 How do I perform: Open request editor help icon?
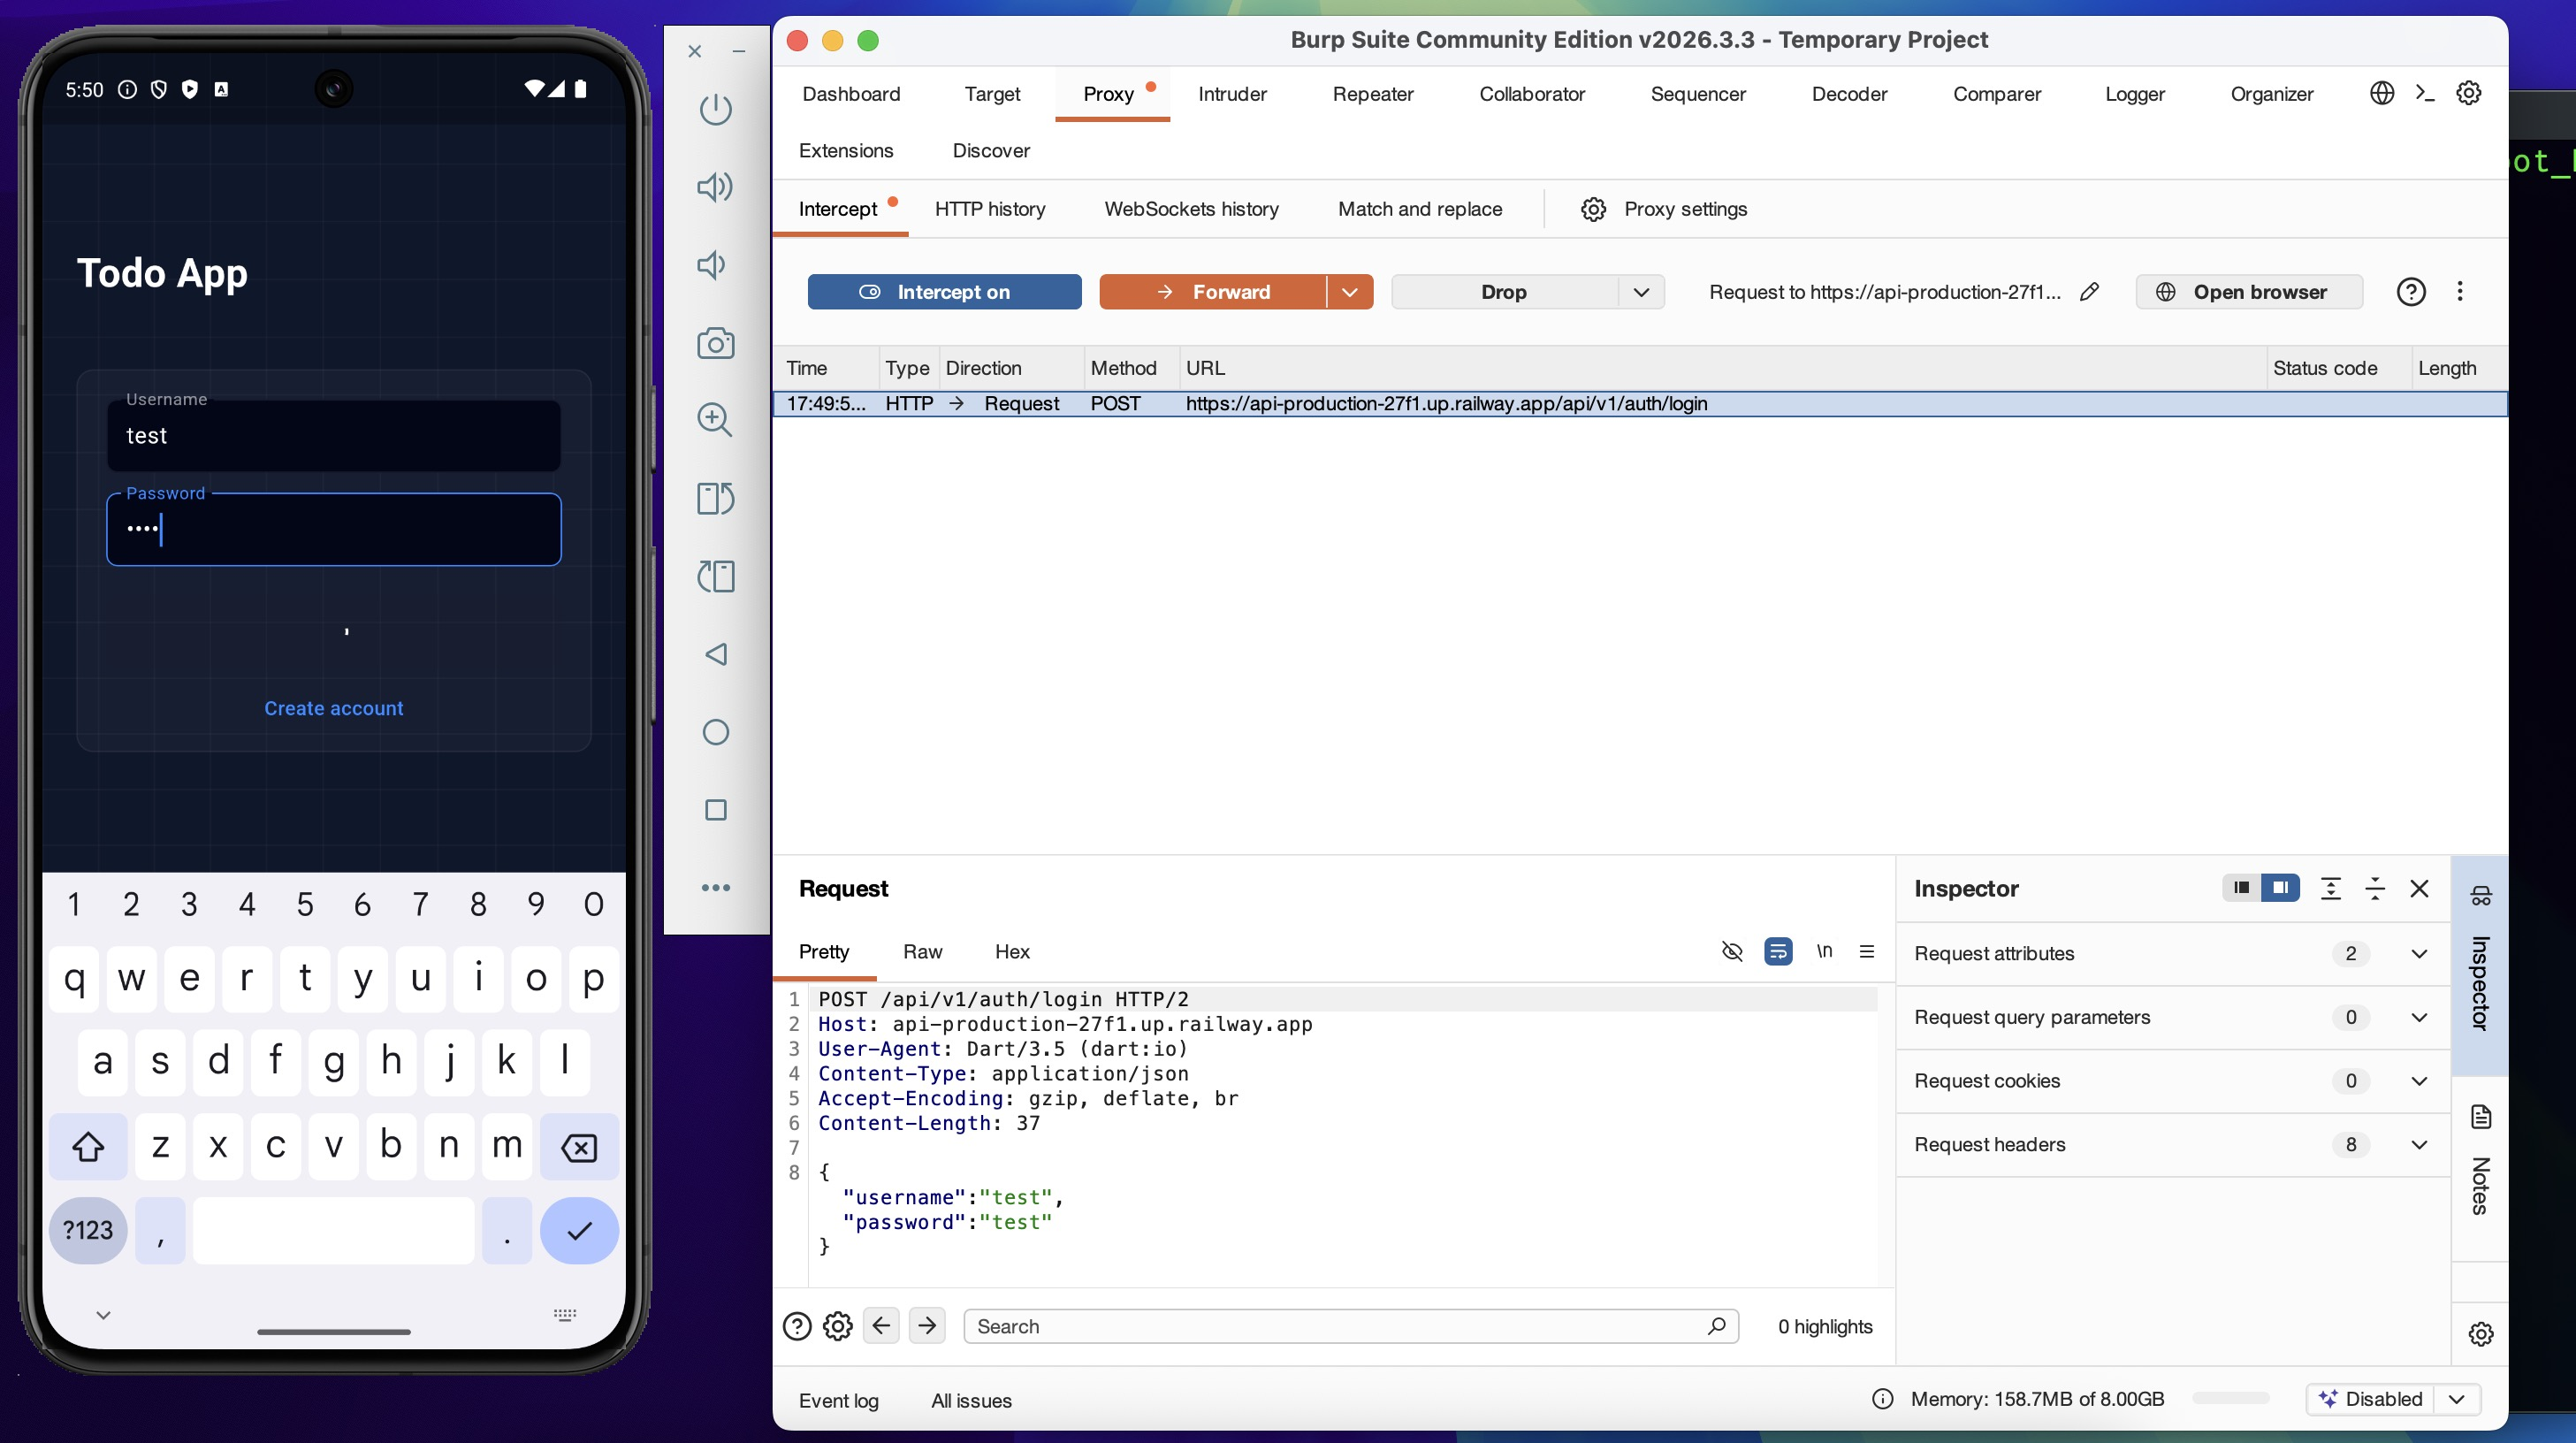[x=797, y=1326]
